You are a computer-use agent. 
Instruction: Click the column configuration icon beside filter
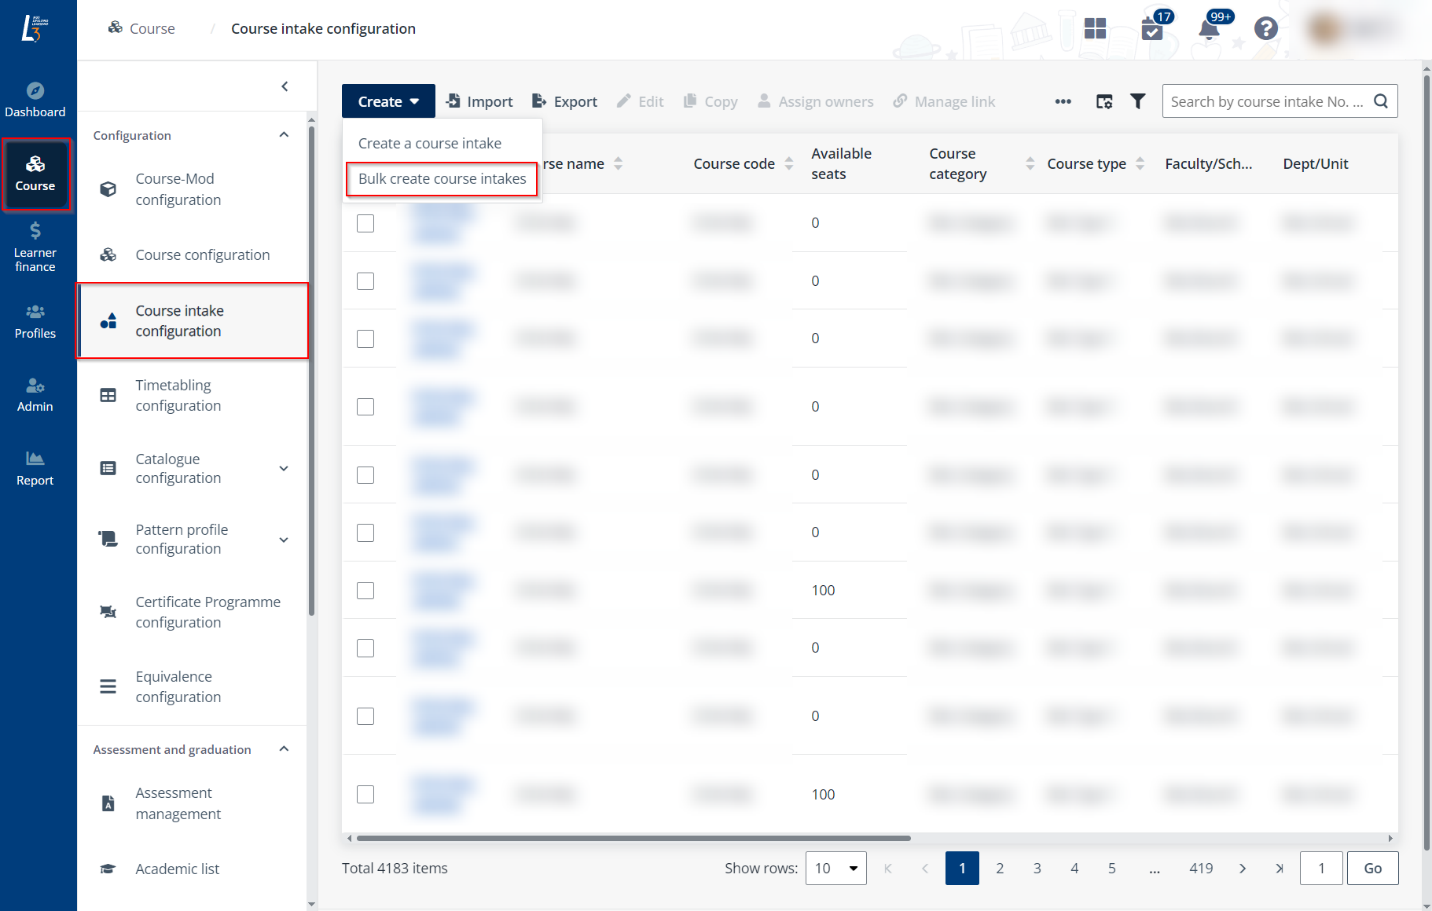[x=1103, y=101]
